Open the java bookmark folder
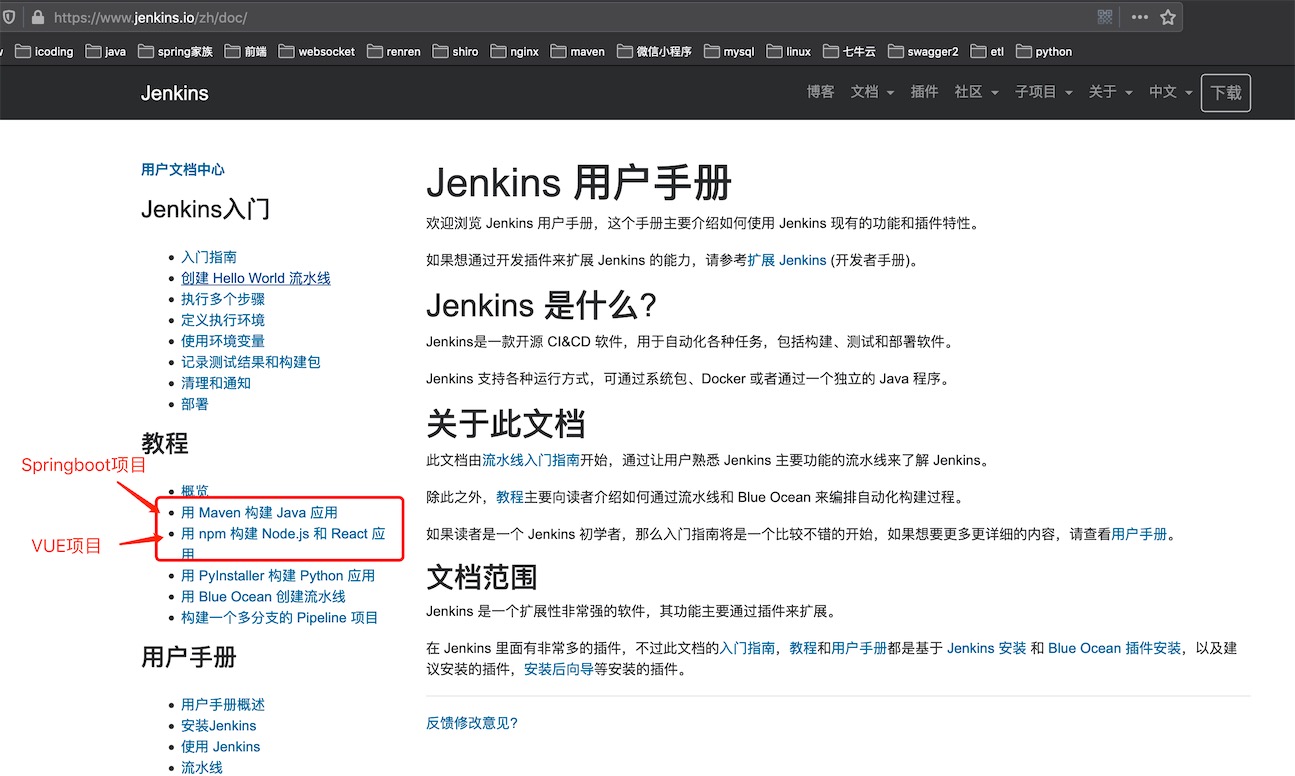The image size is (1295, 776). point(105,51)
